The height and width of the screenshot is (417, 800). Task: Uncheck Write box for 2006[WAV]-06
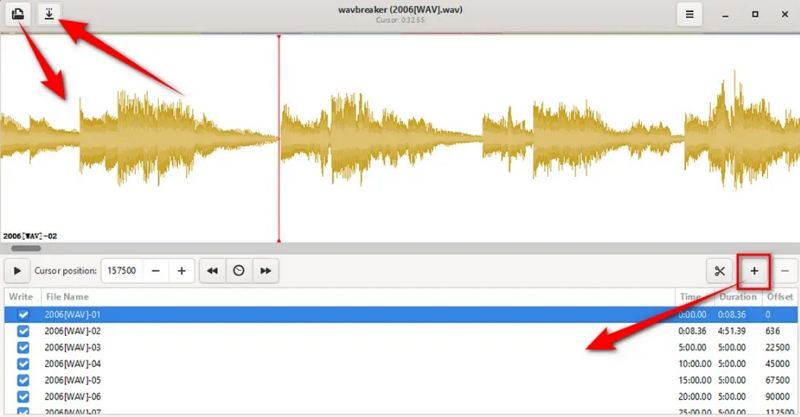pos(23,396)
